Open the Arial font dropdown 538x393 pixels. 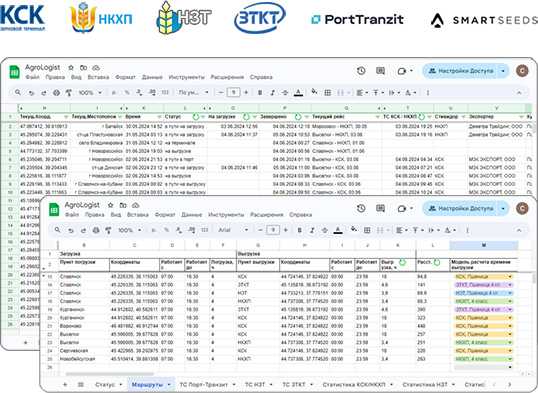point(233,230)
